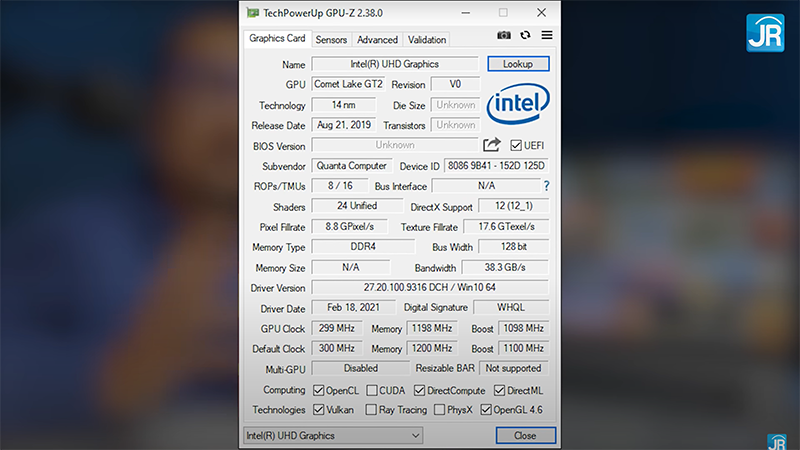Click the GPU Clock row Memory 1198 MHz
Viewport: 800px width, 450px height.
tap(432, 329)
